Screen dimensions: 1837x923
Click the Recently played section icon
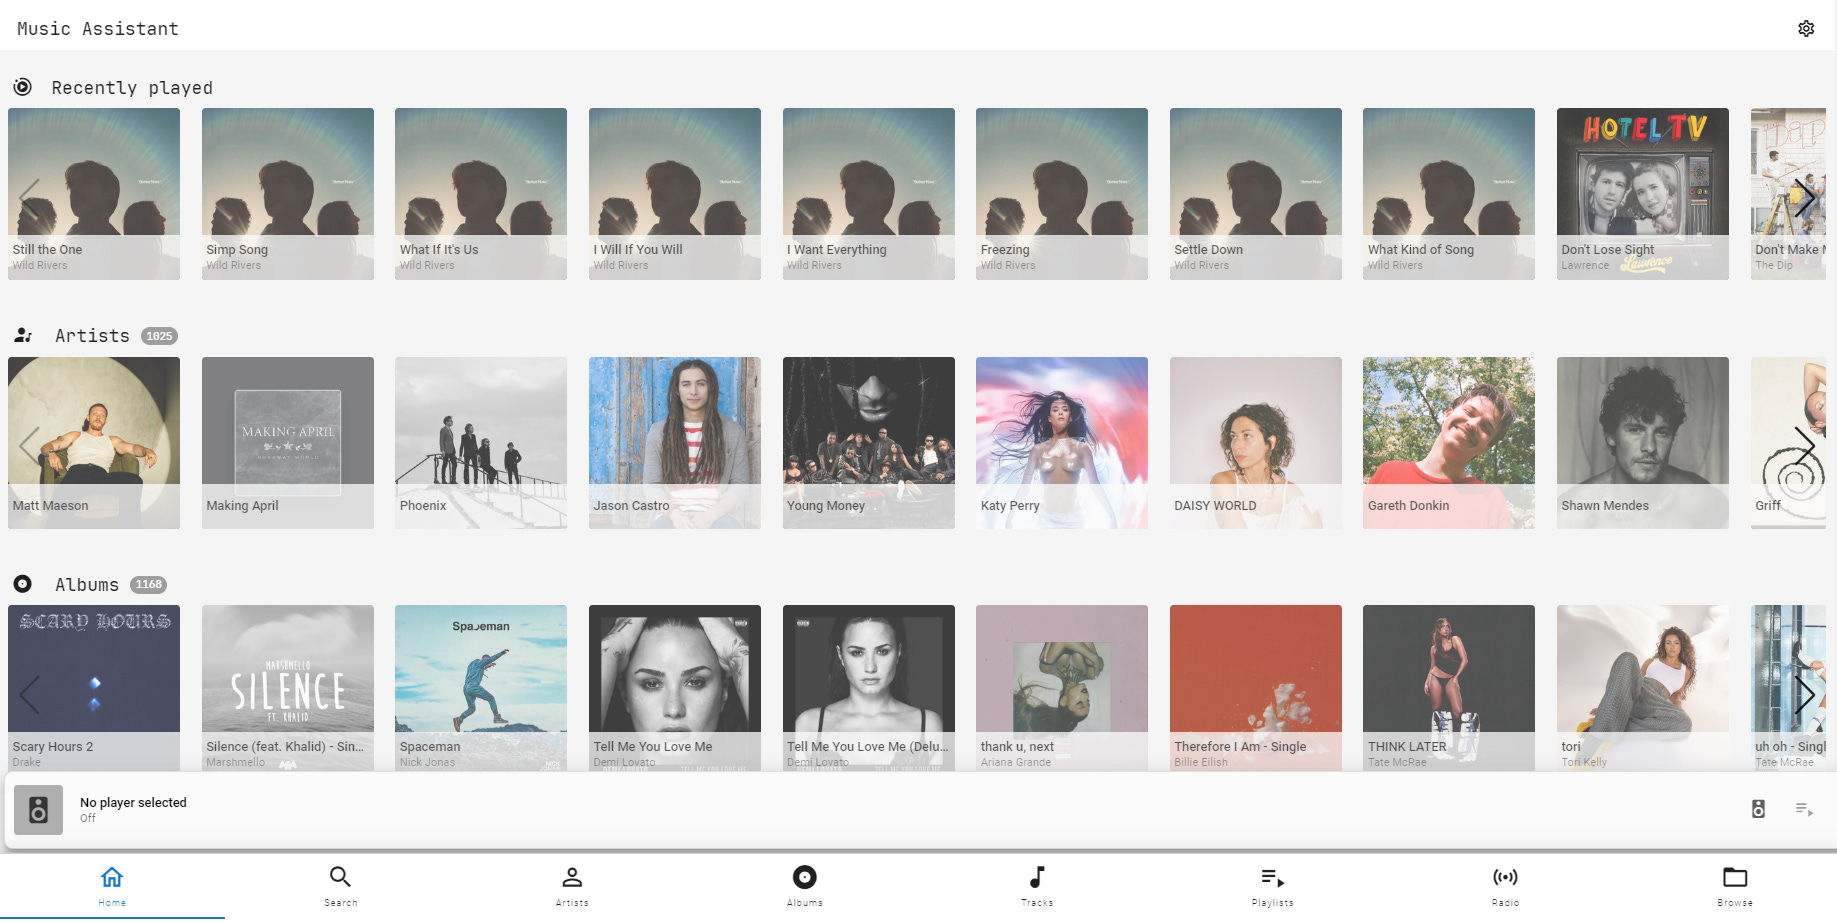[x=22, y=87]
